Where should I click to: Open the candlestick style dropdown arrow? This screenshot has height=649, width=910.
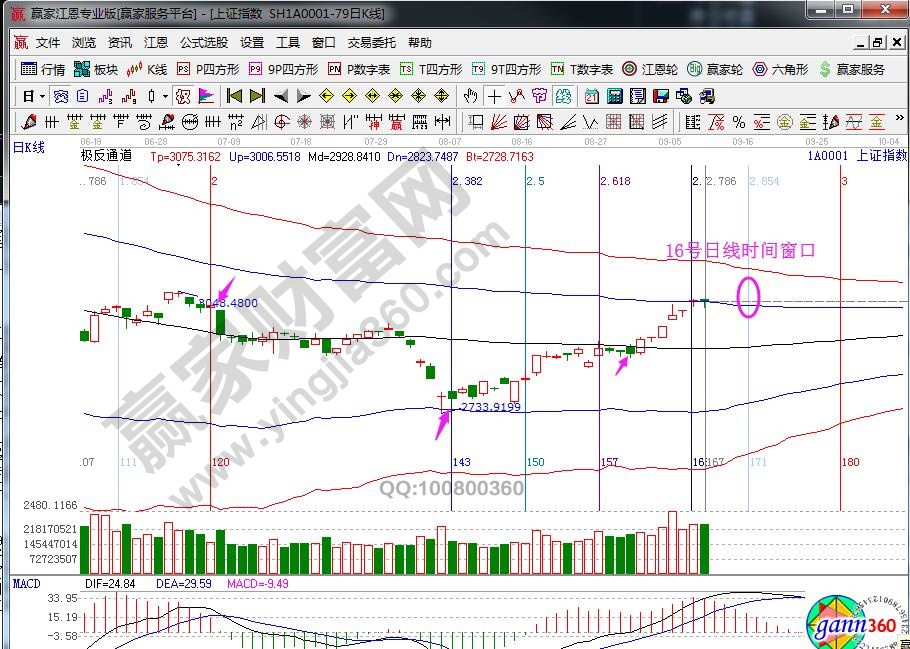coord(165,96)
